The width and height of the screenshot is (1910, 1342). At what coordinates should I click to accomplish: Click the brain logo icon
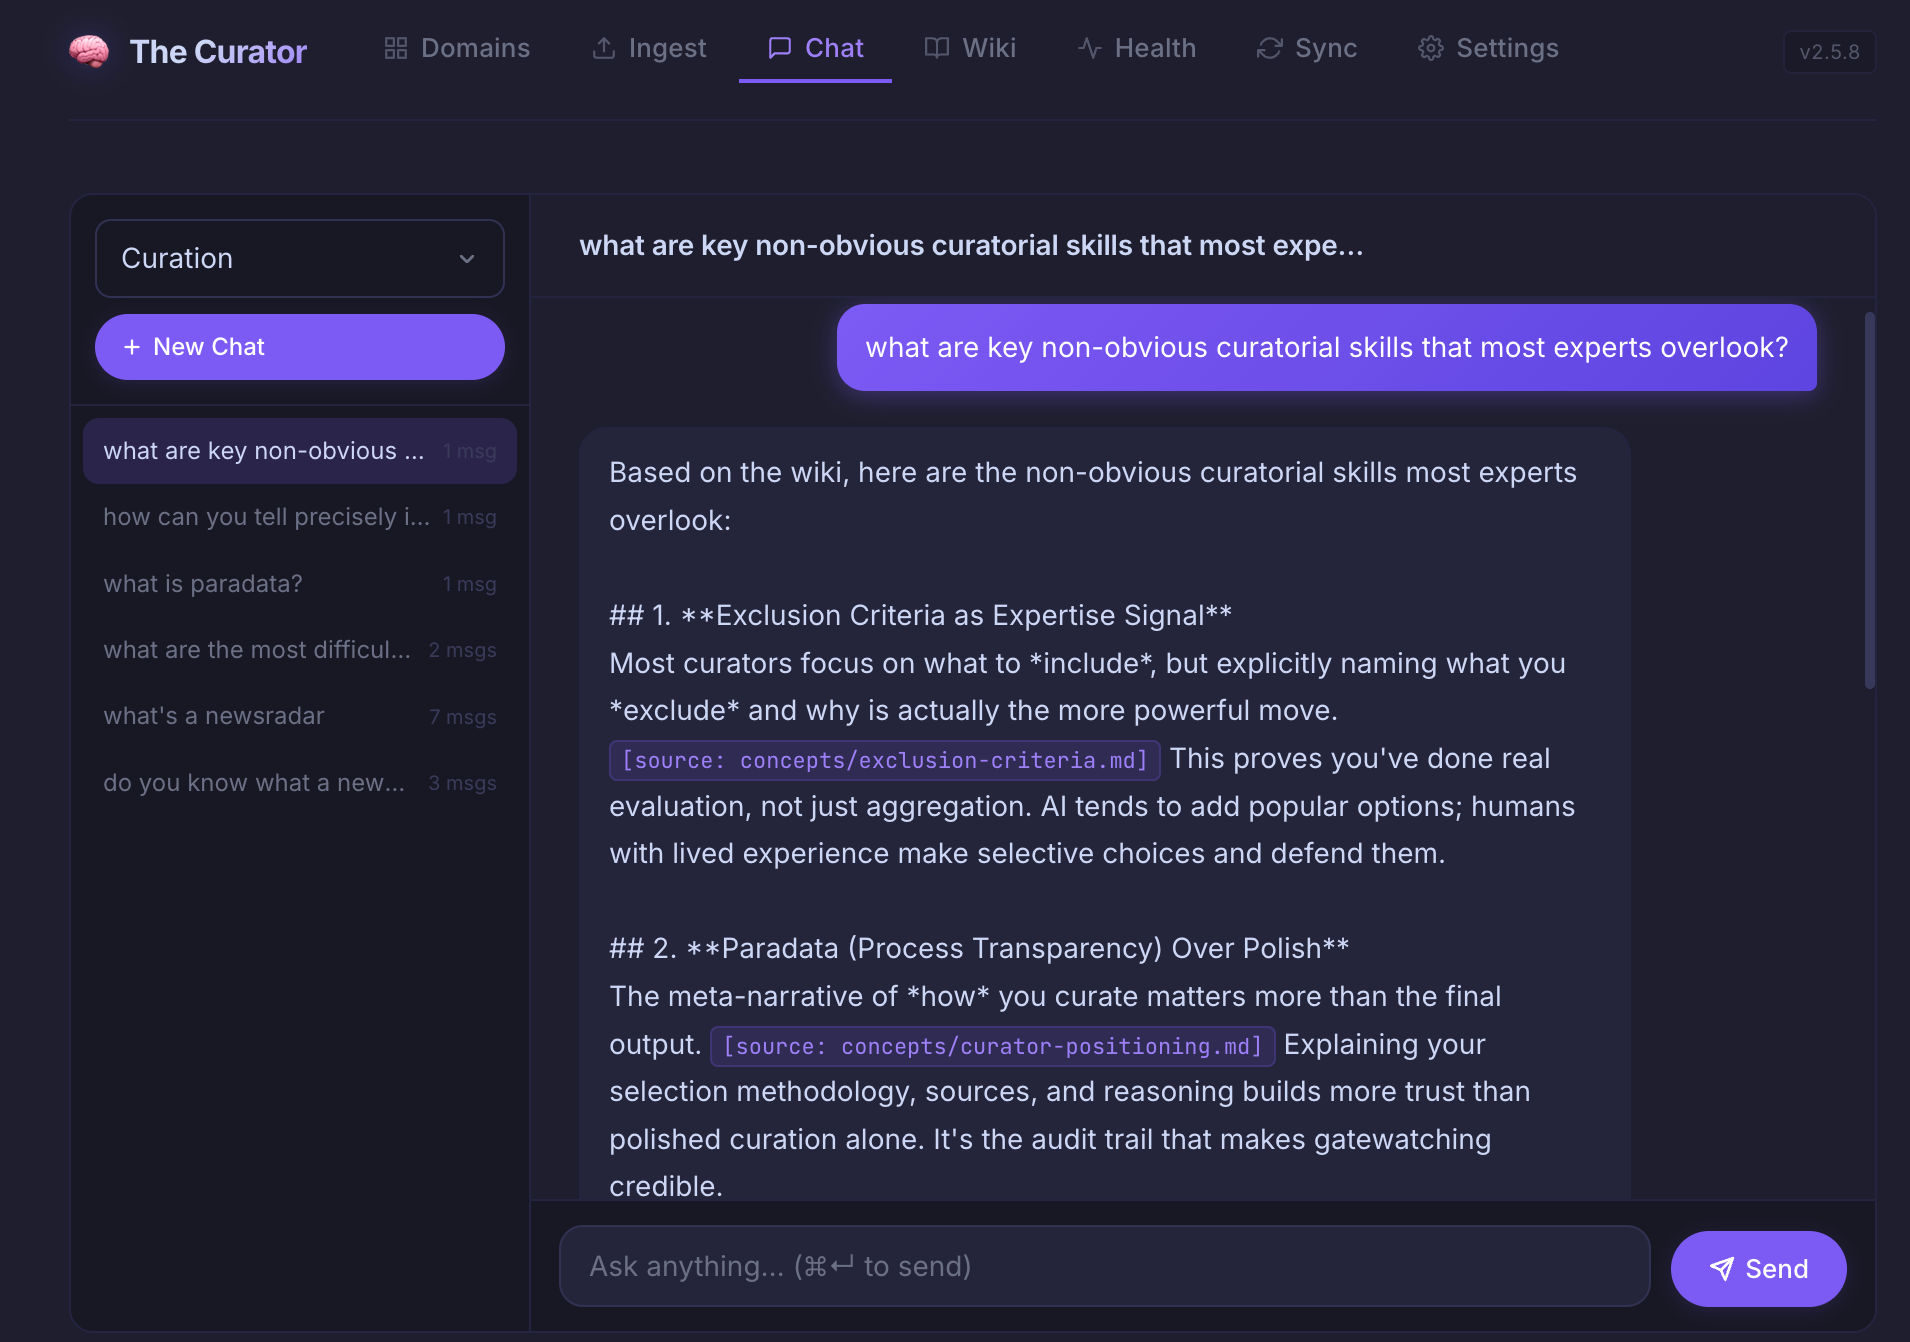[89, 50]
